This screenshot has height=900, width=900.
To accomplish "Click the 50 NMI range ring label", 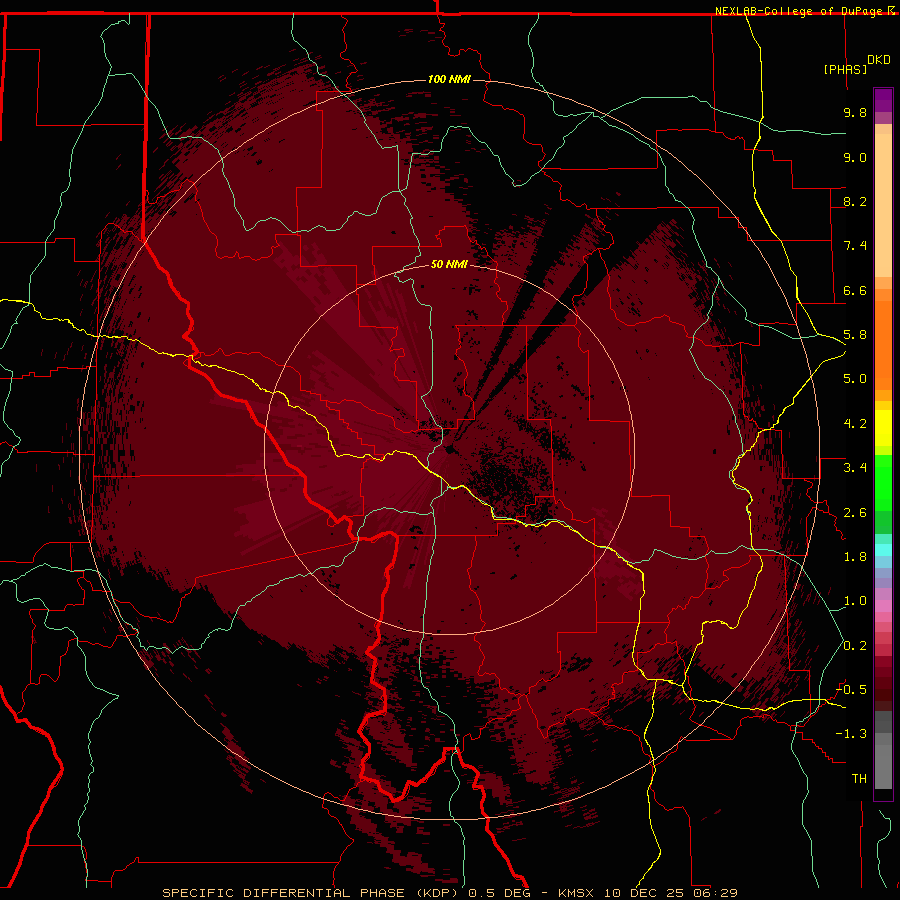I will coord(449,265).
